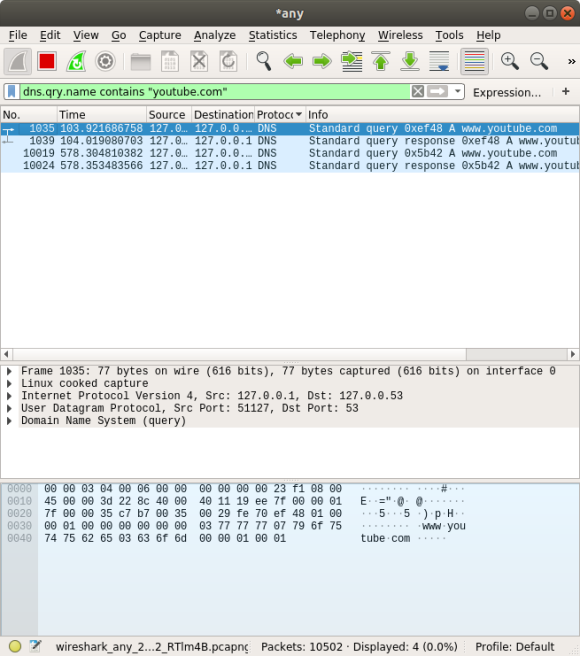Viewport: 580px width, 656px height.
Task: Expand Domain Name System query section
Action: click(x=9, y=421)
